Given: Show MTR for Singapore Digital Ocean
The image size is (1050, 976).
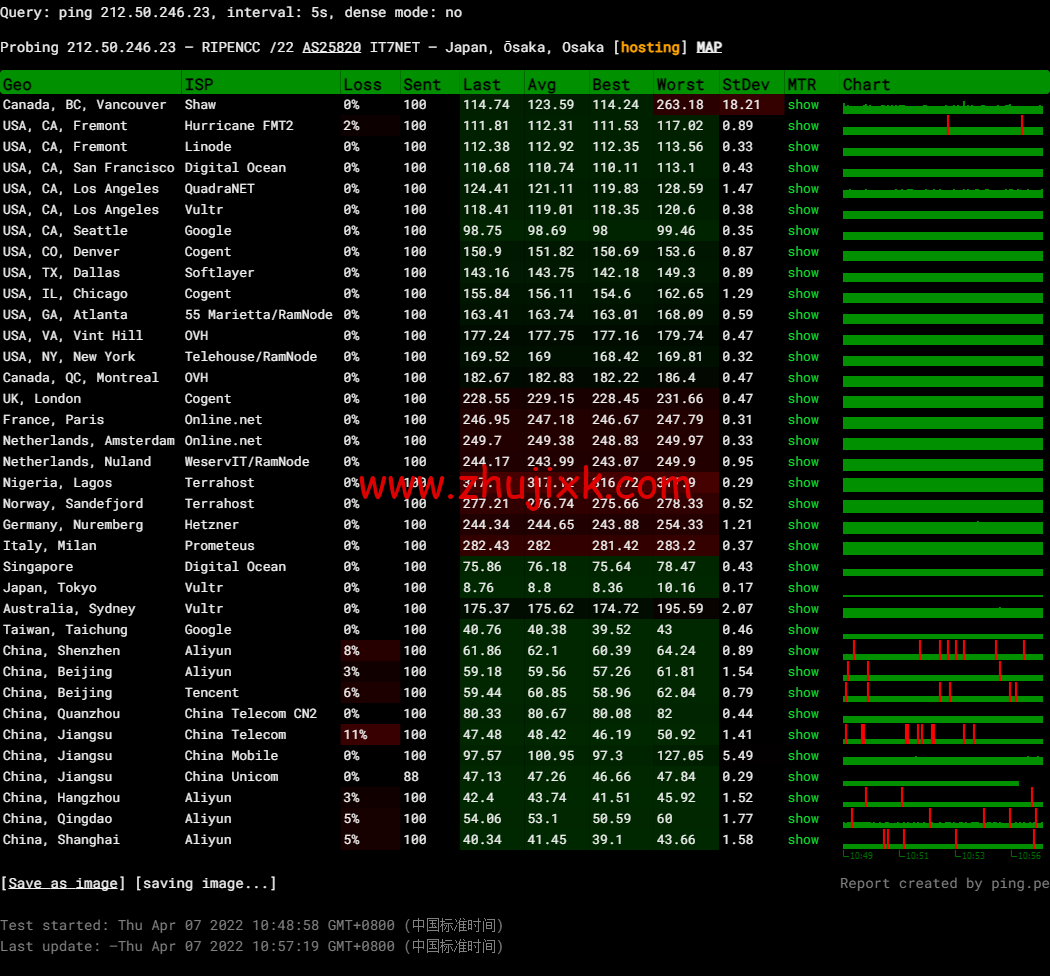Looking at the screenshot, I should point(803,567).
